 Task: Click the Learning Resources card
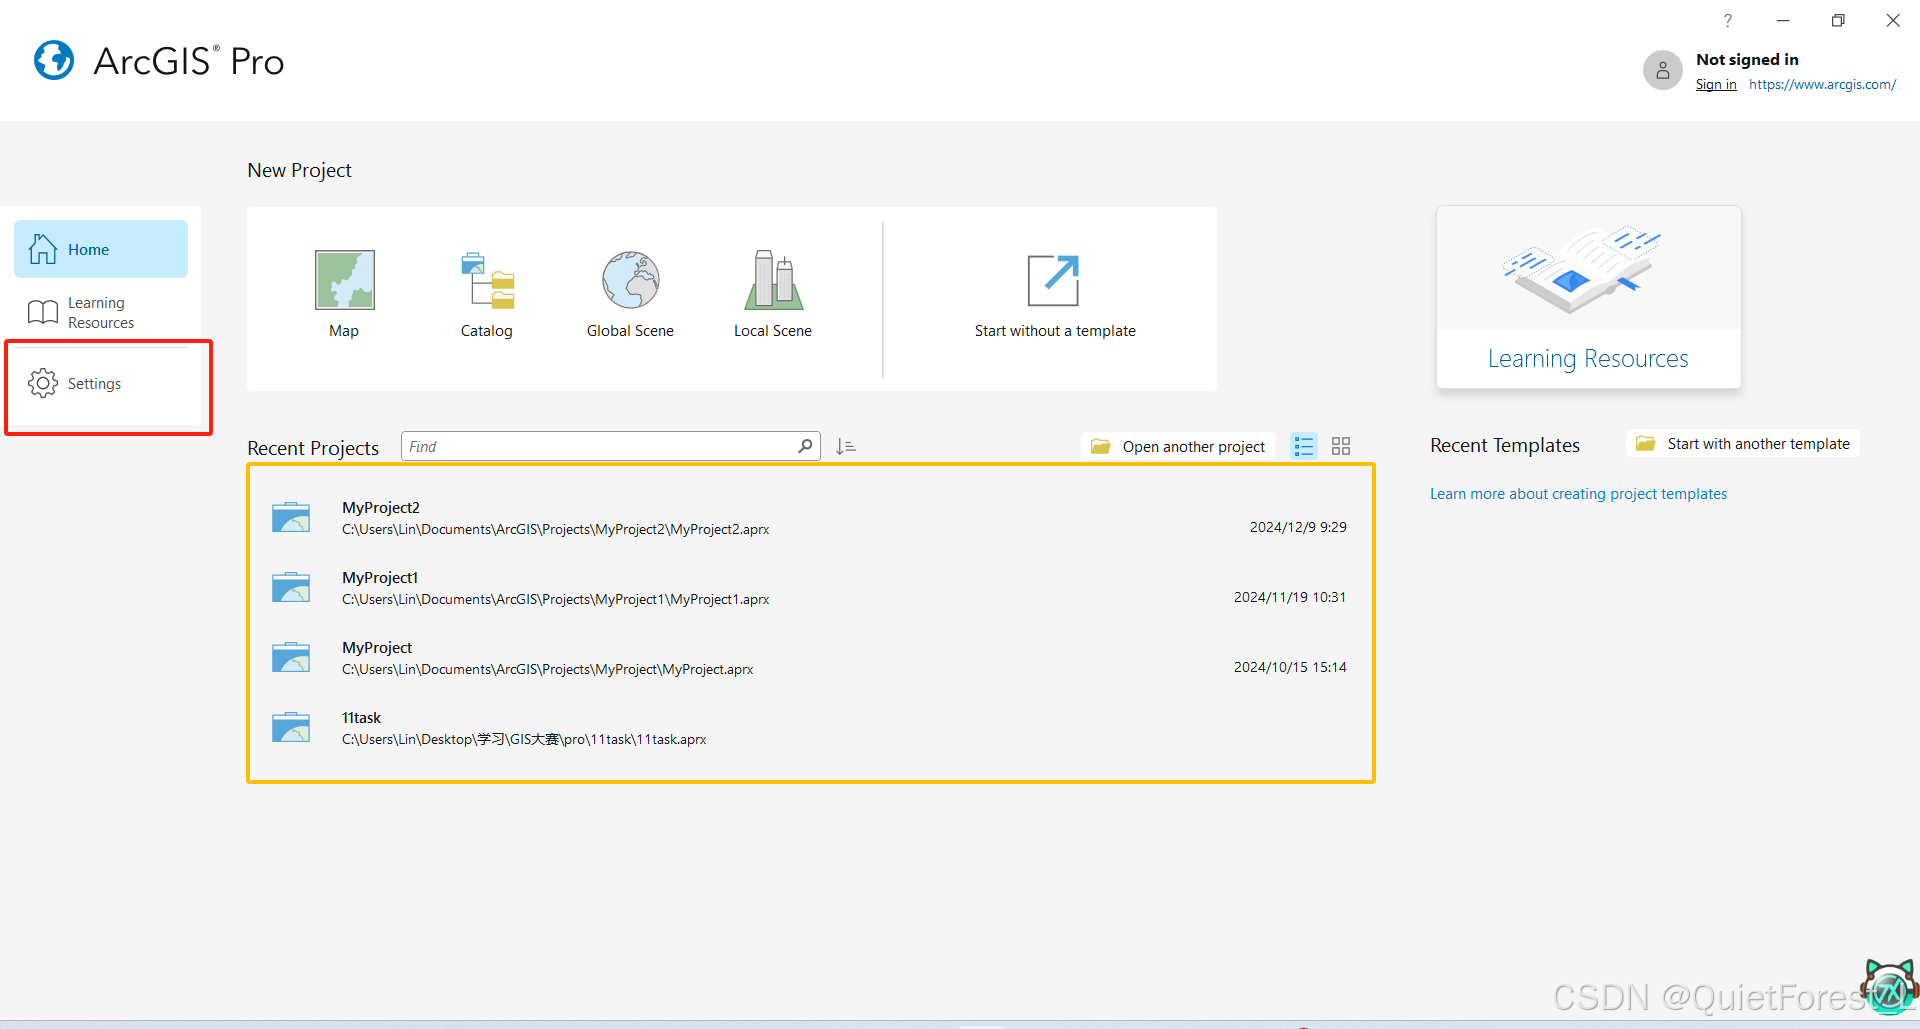(1588, 297)
